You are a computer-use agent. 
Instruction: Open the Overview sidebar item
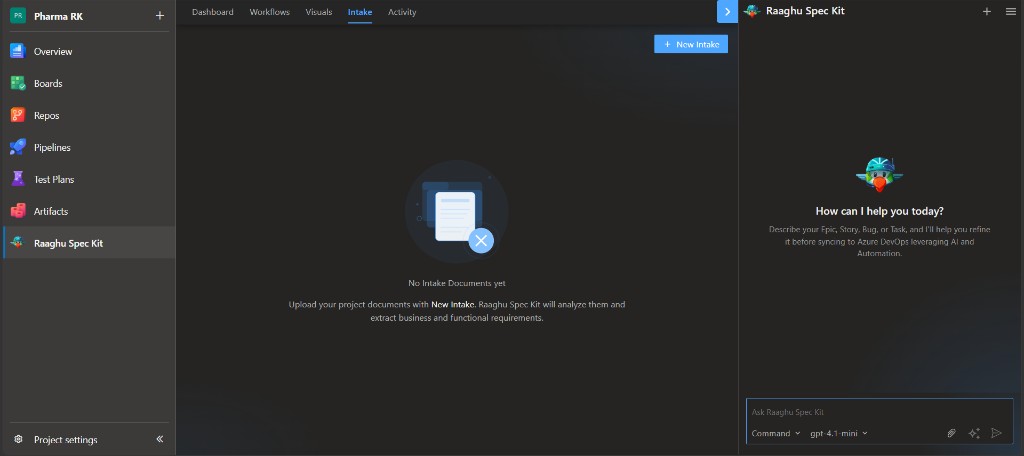88,52
